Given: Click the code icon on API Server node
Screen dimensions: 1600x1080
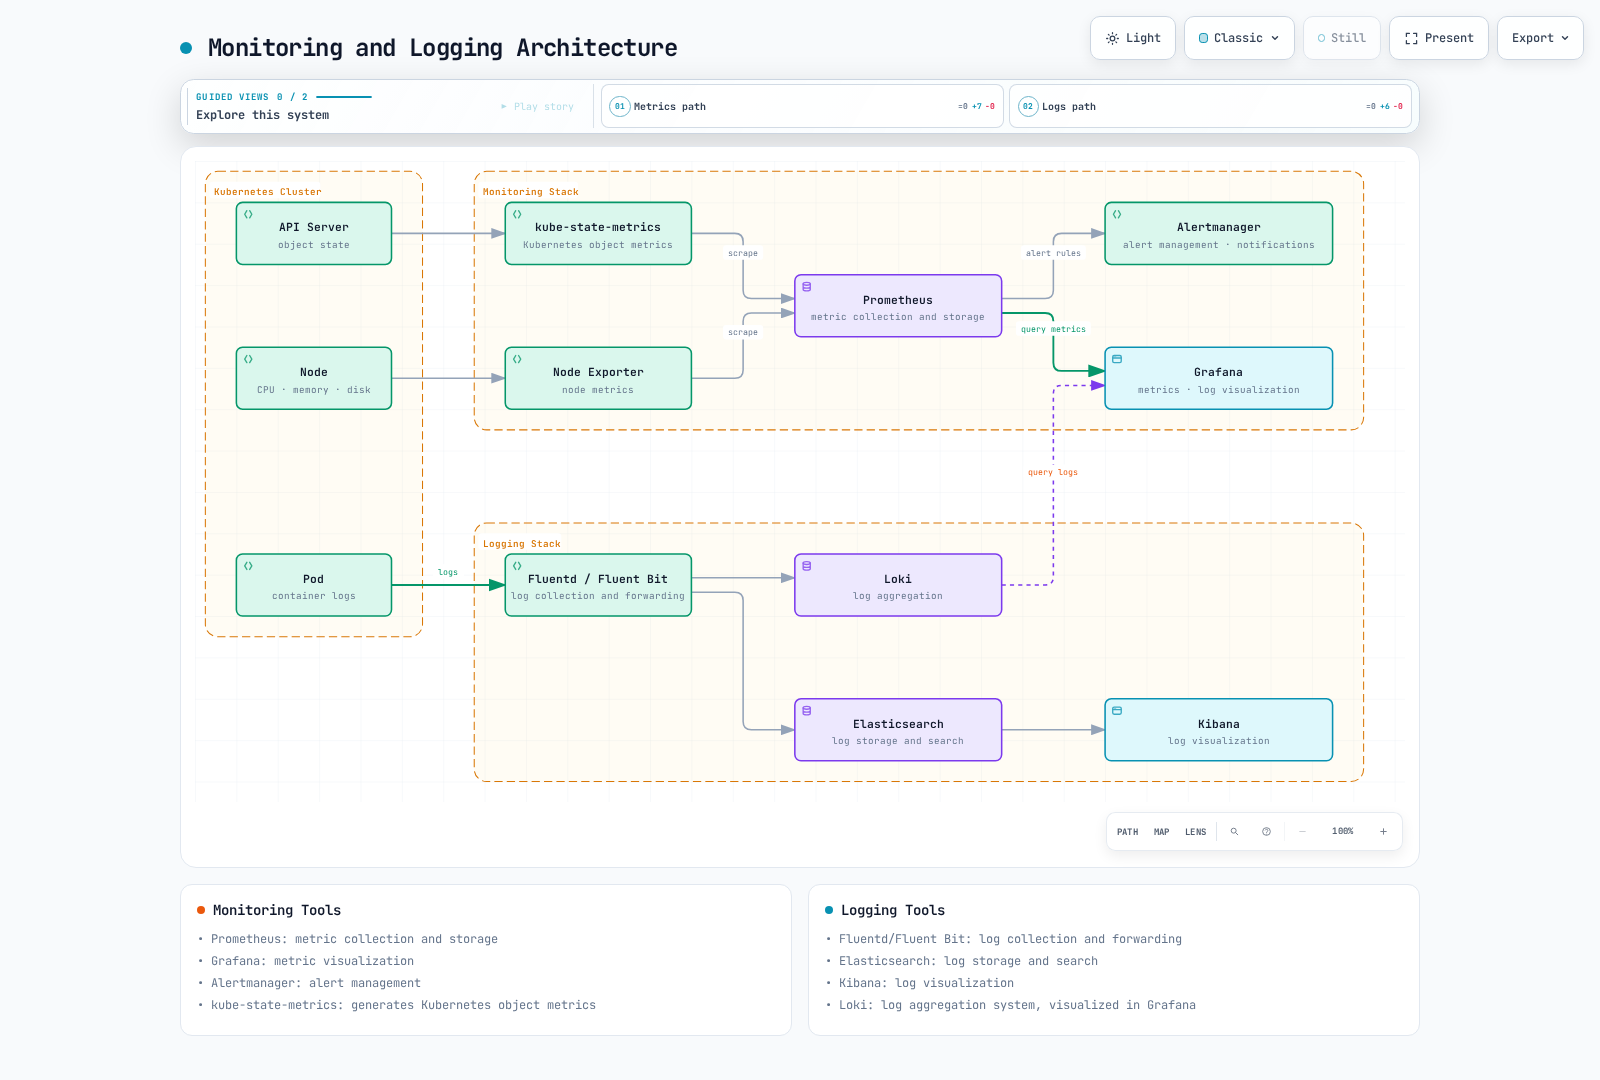Looking at the screenshot, I should pyautogui.click(x=249, y=214).
